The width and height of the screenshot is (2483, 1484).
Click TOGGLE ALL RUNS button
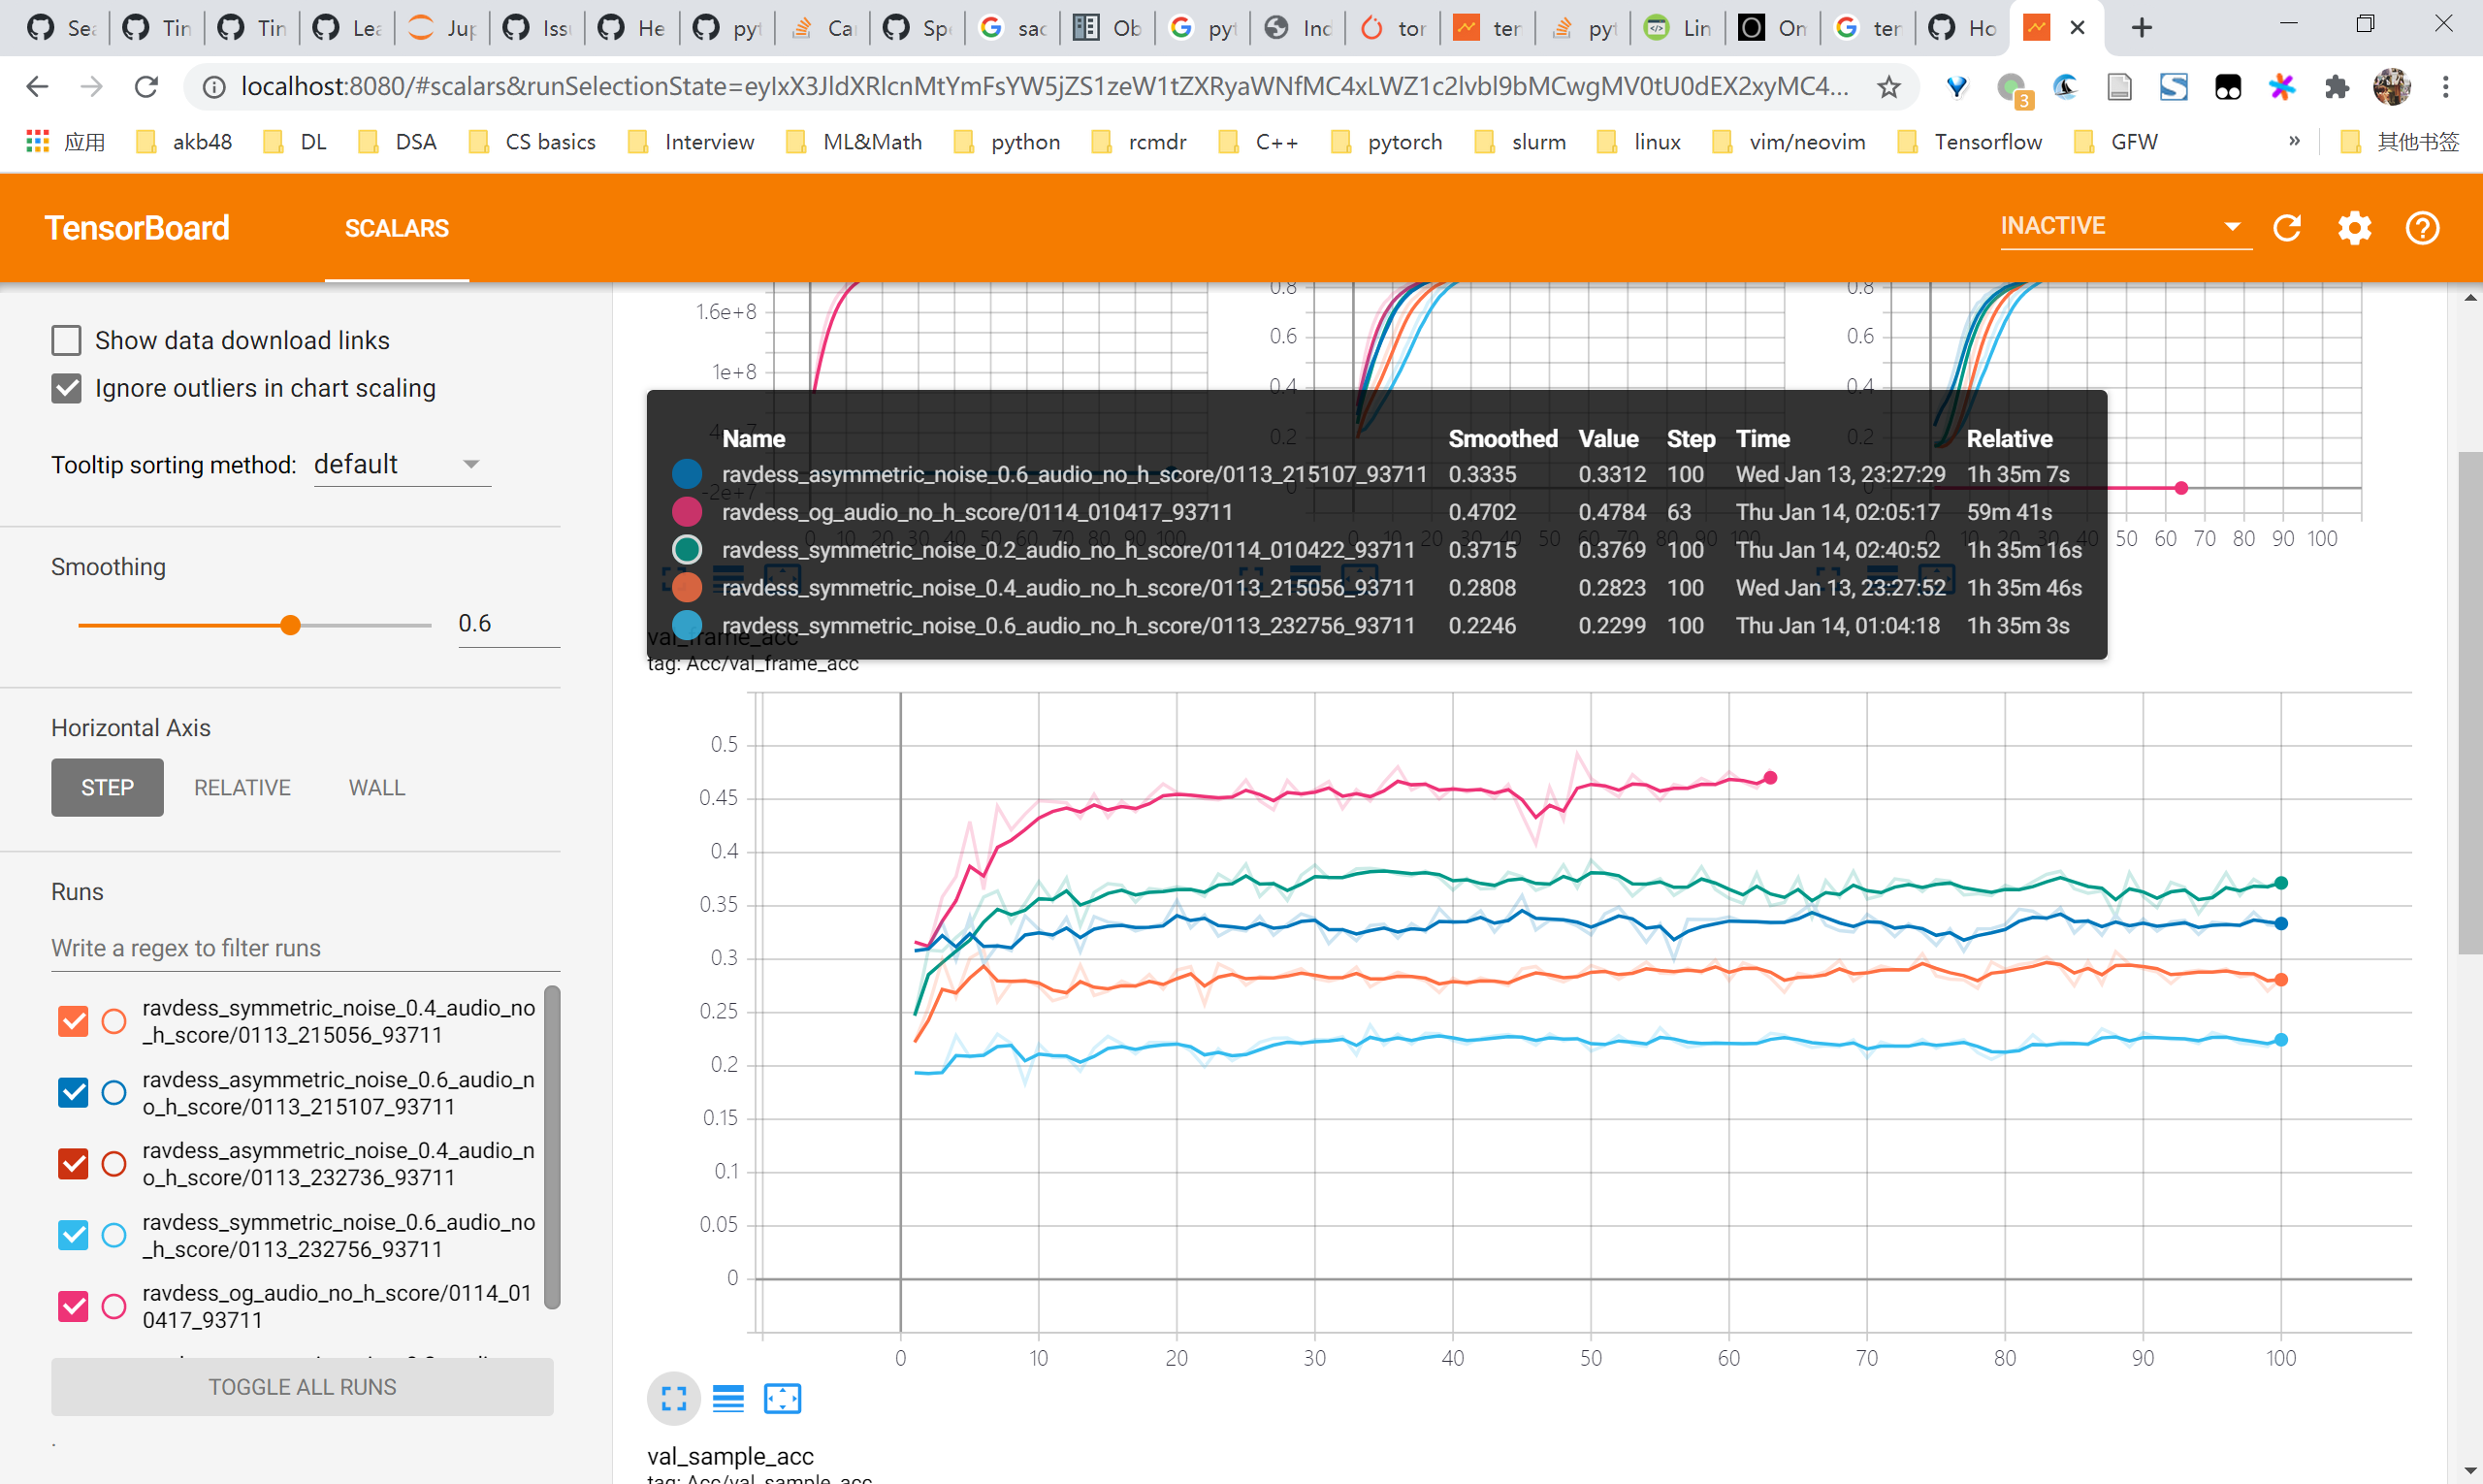(x=302, y=1387)
